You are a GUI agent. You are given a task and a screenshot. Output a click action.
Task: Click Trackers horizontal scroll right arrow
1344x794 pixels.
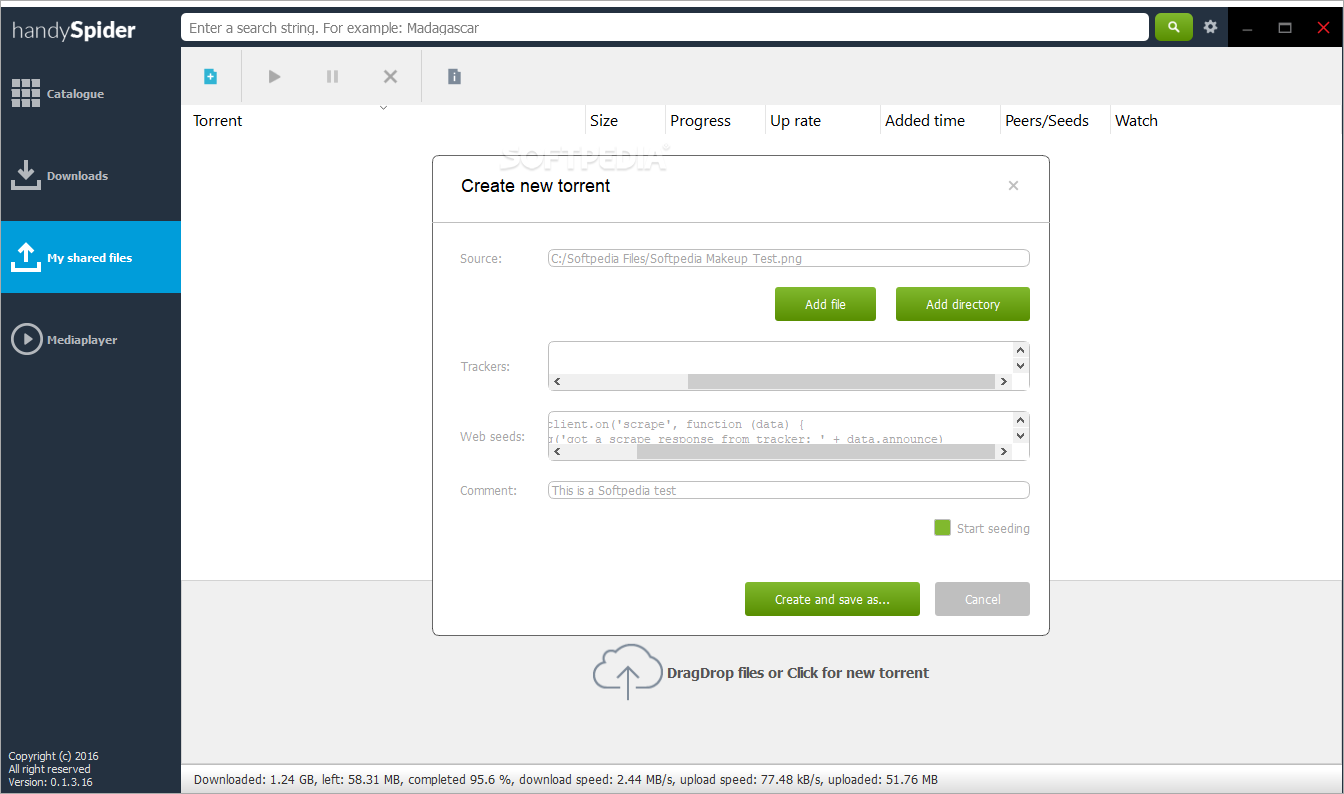tap(1003, 381)
